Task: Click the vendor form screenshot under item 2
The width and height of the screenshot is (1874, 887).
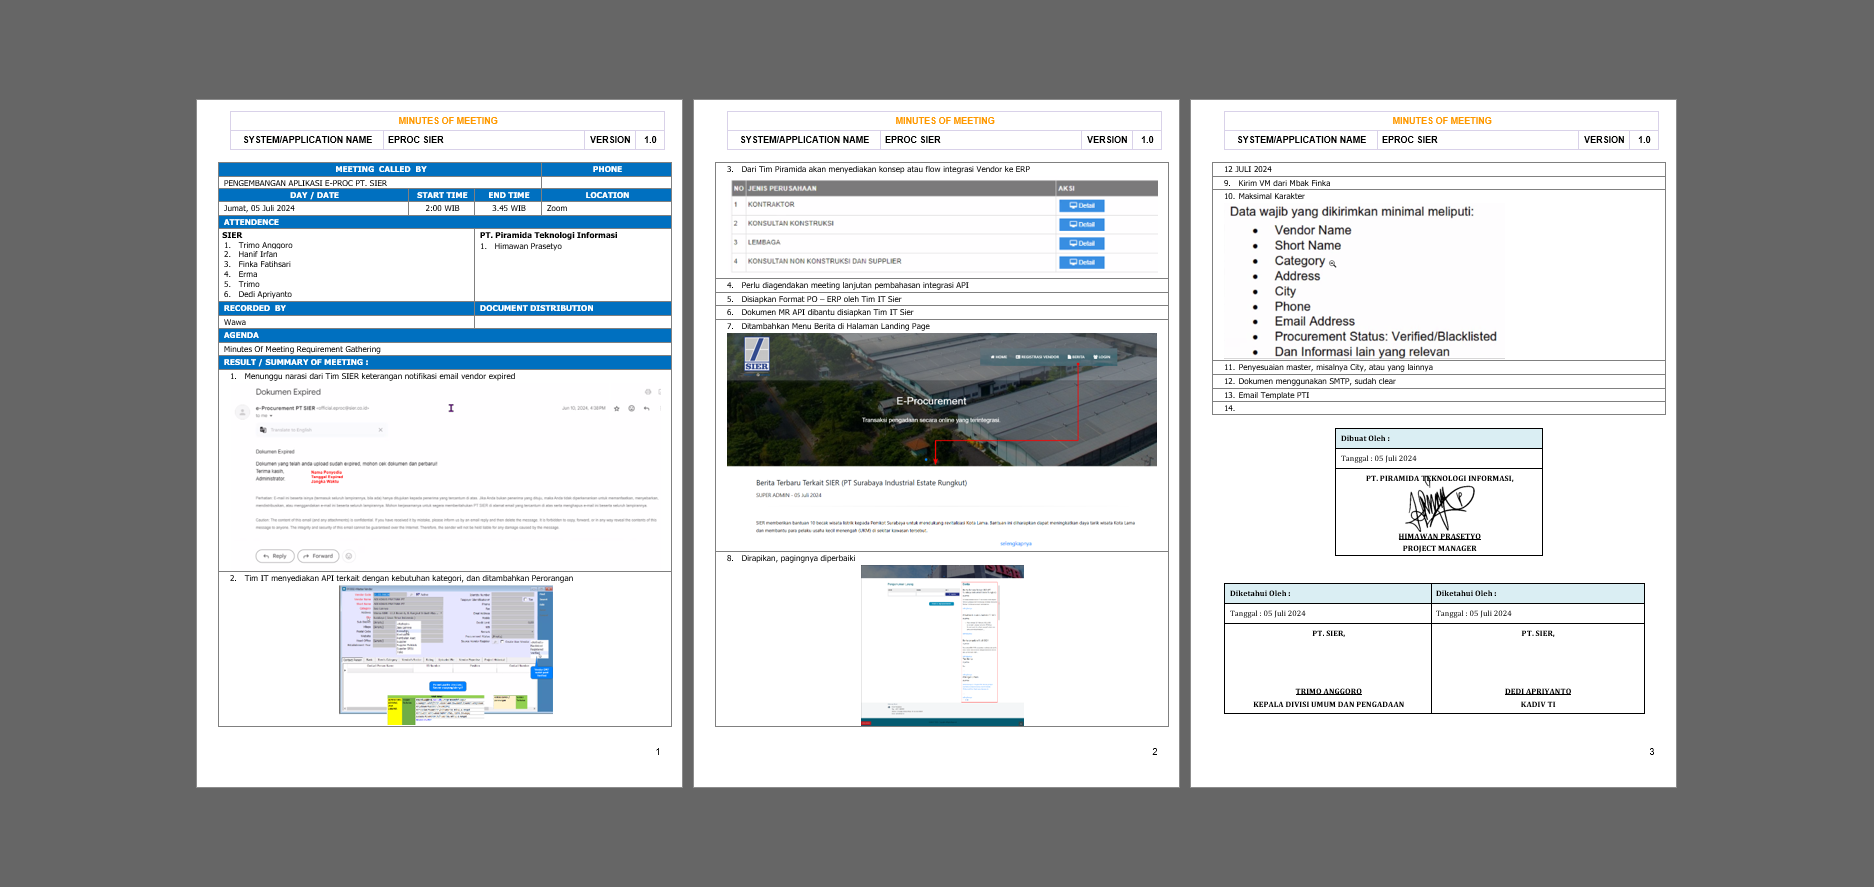Action: coord(446,650)
